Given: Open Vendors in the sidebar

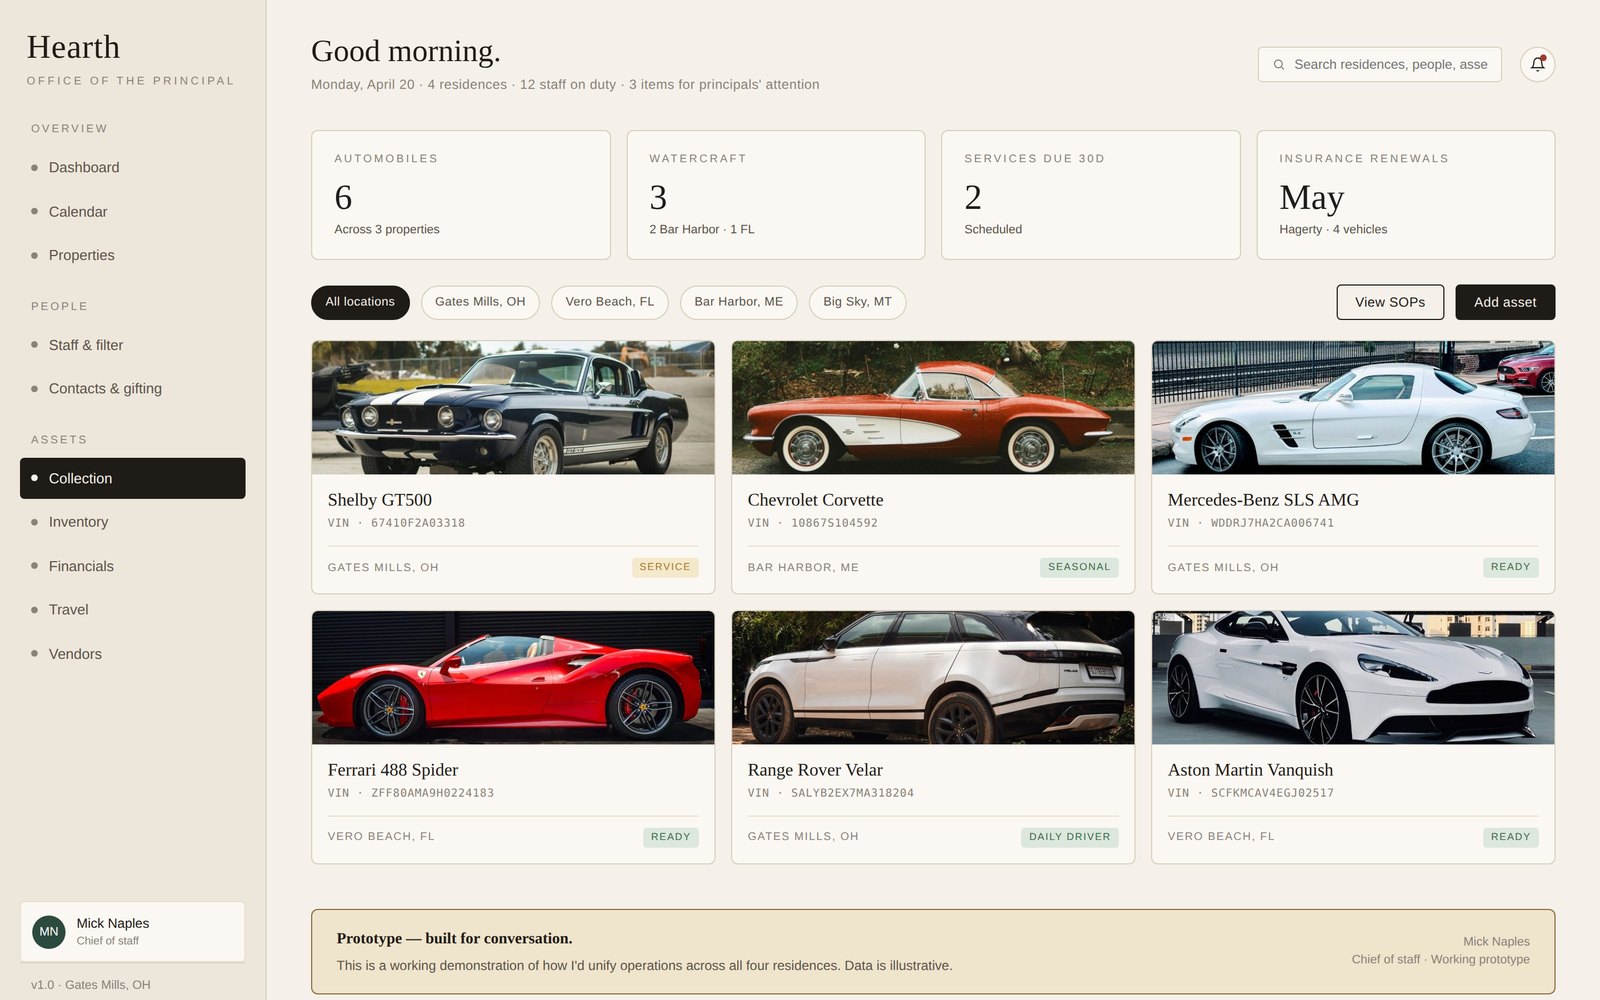Looking at the screenshot, I should coord(132,654).
